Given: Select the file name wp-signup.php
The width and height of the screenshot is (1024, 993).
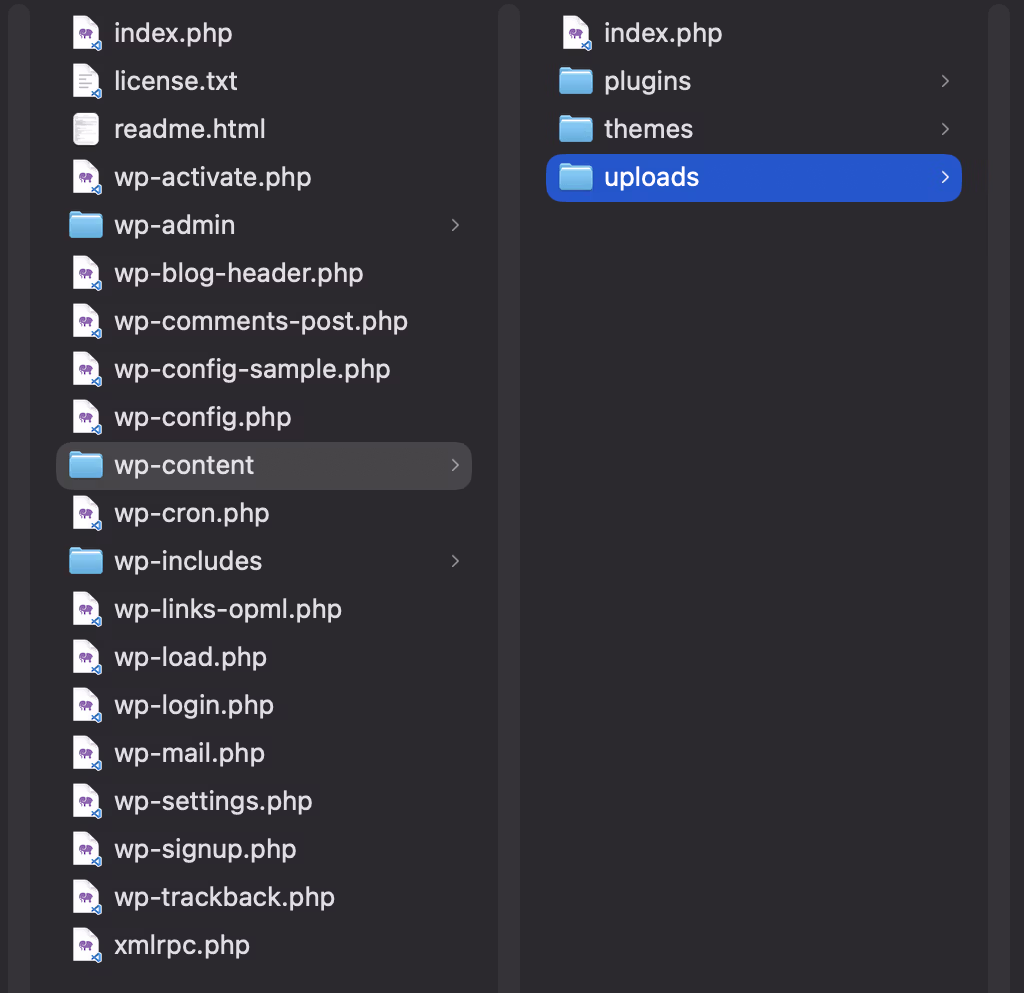Looking at the screenshot, I should coord(206,850).
